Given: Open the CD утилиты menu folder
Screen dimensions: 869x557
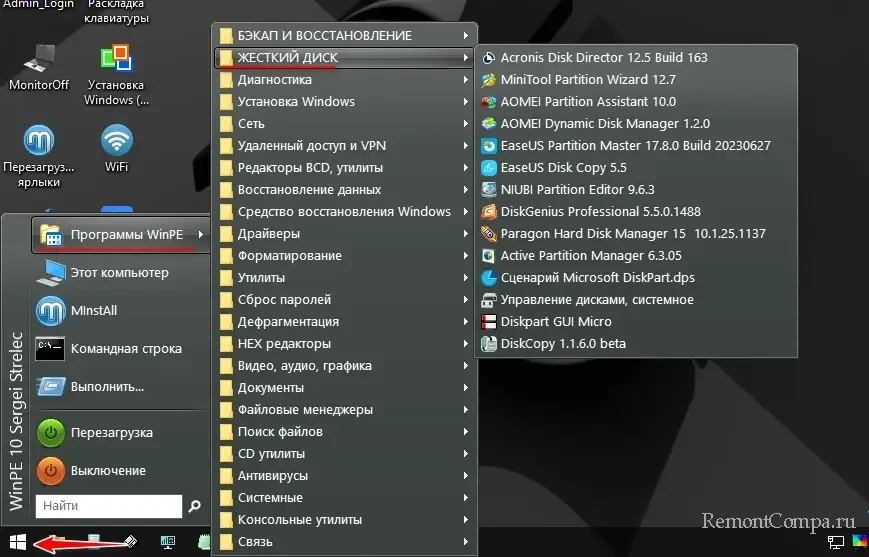Looking at the screenshot, I should click(345, 454).
